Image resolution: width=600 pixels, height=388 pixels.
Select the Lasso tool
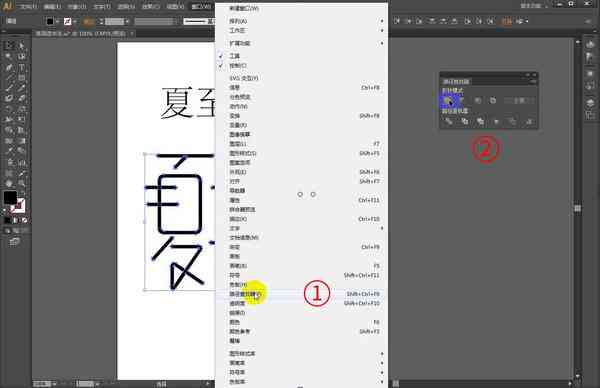coord(22,56)
